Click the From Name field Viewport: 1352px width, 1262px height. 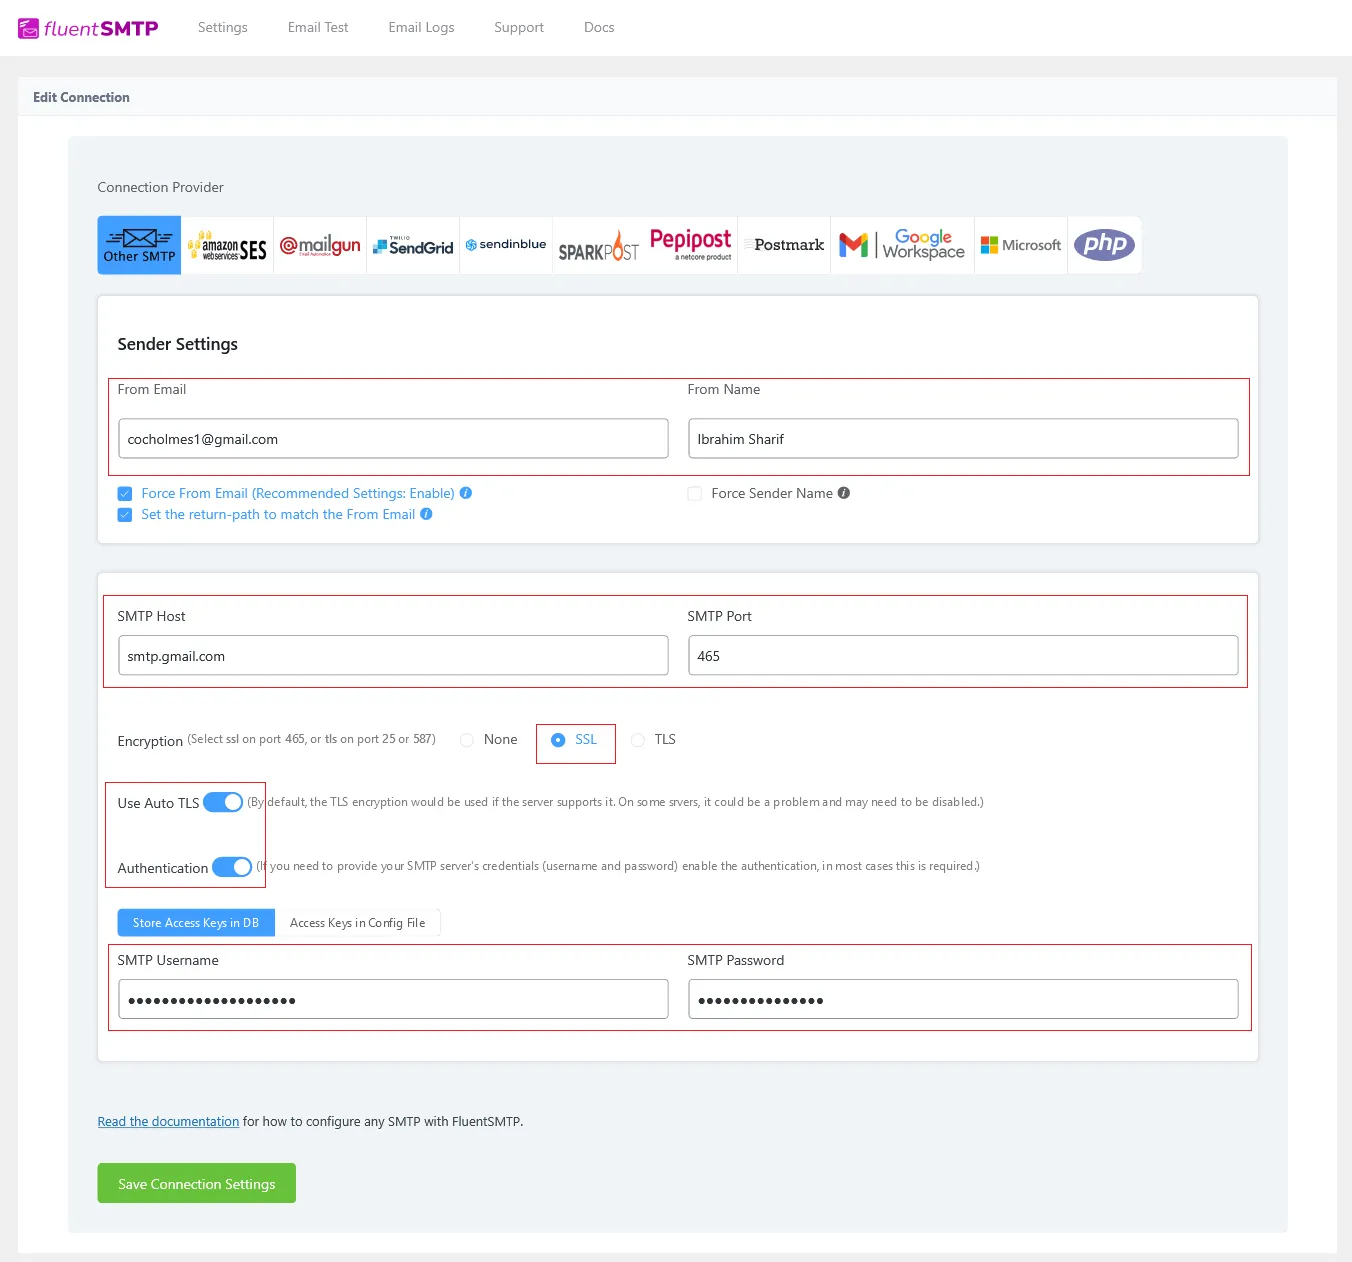(963, 439)
